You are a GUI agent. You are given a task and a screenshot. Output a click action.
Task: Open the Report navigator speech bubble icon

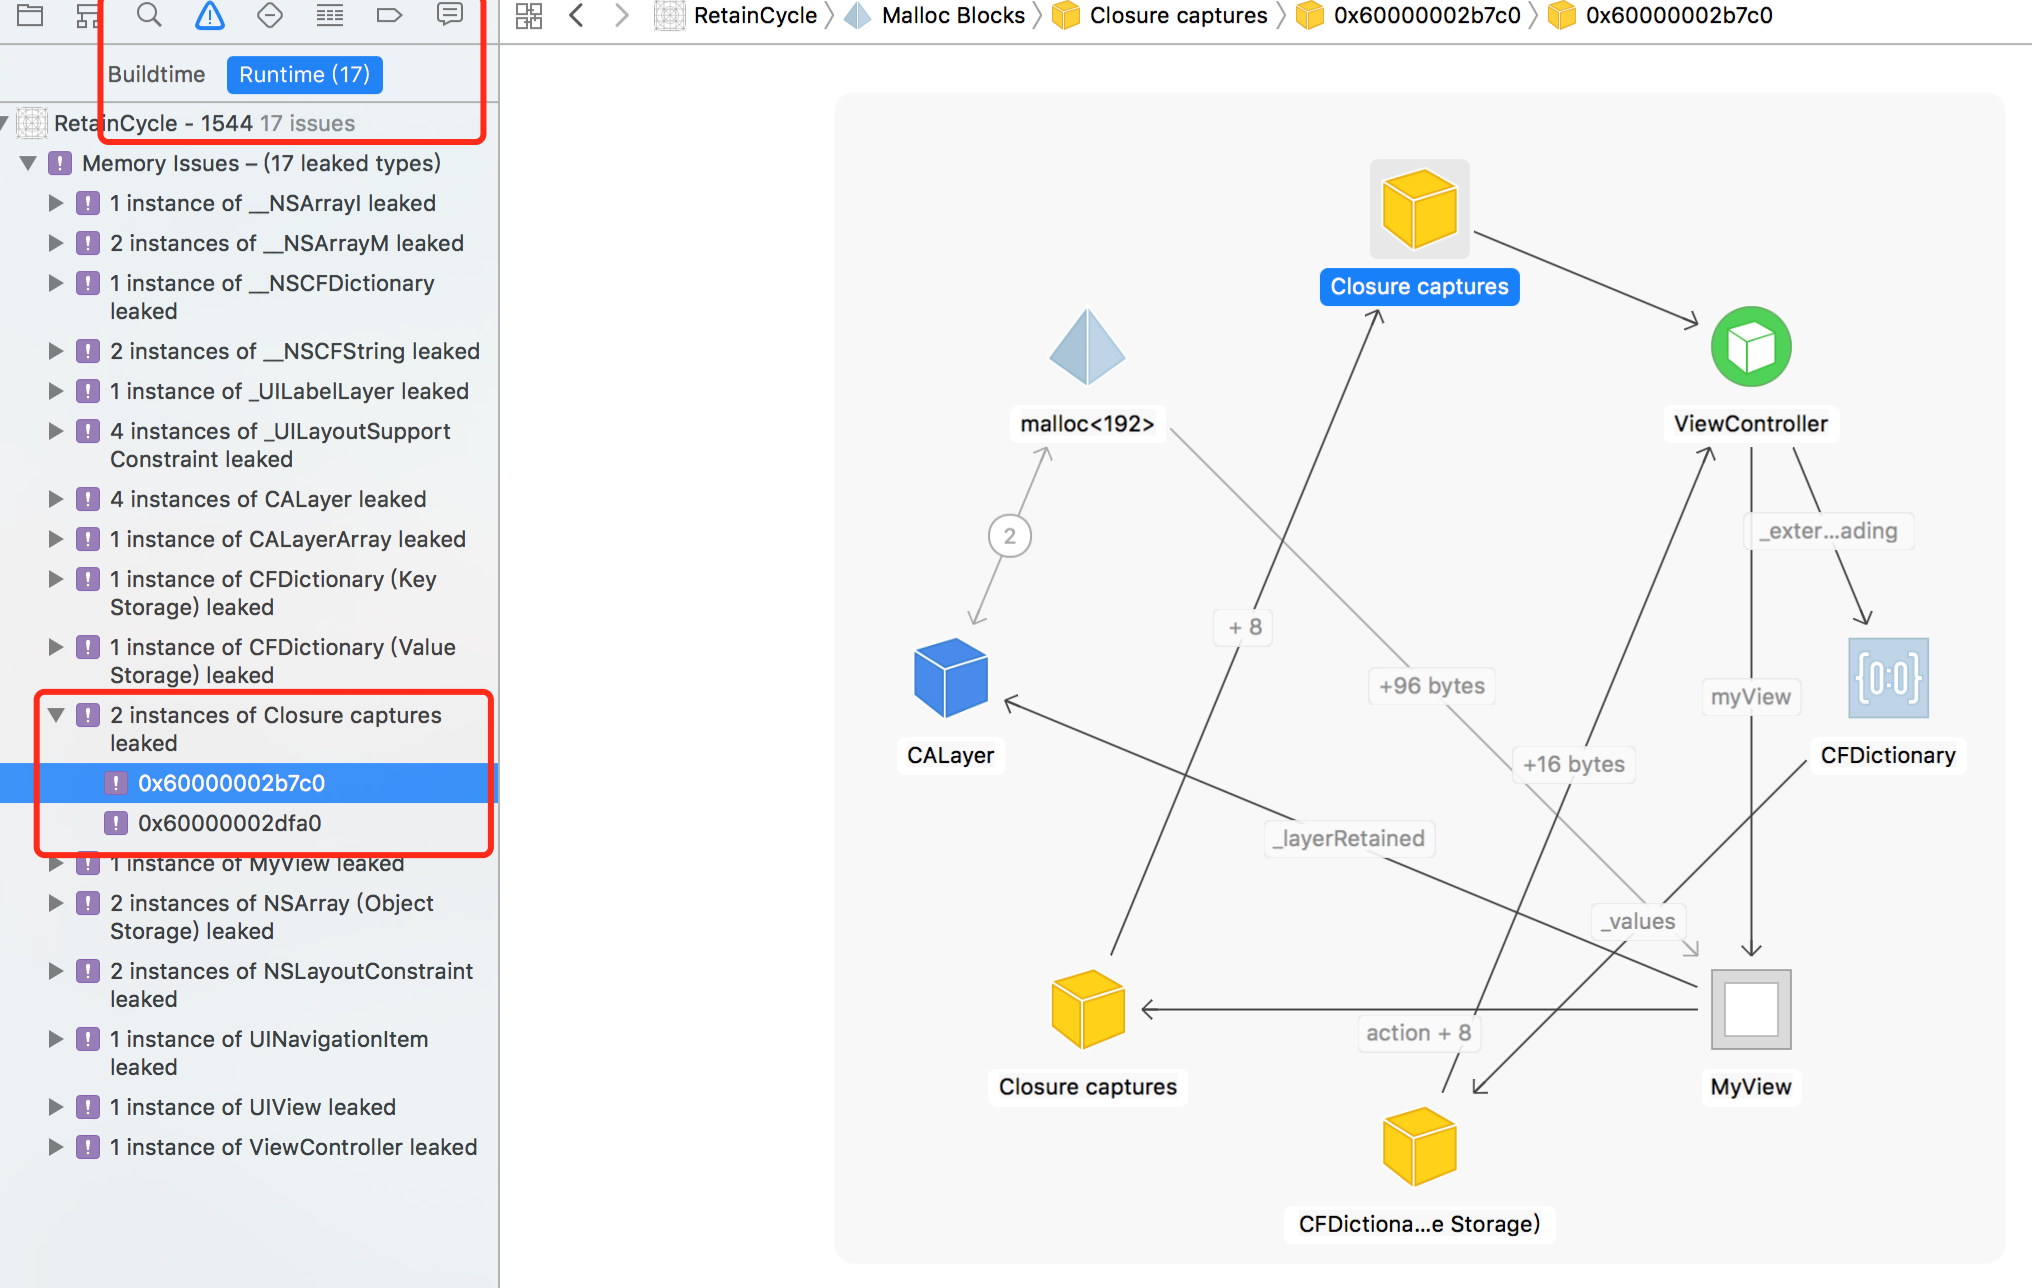click(x=450, y=15)
